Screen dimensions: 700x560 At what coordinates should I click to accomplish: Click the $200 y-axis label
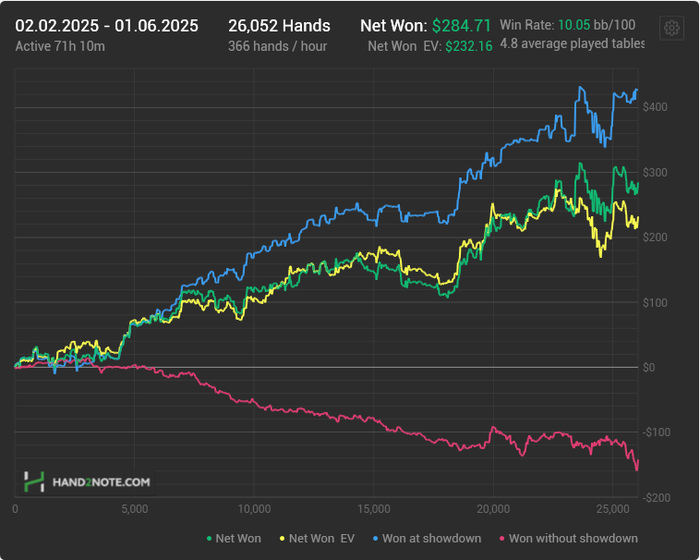click(655, 237)
